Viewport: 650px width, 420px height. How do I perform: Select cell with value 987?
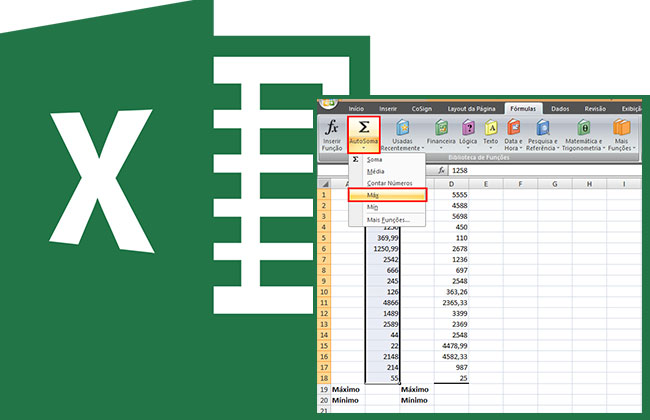(451, 367)
